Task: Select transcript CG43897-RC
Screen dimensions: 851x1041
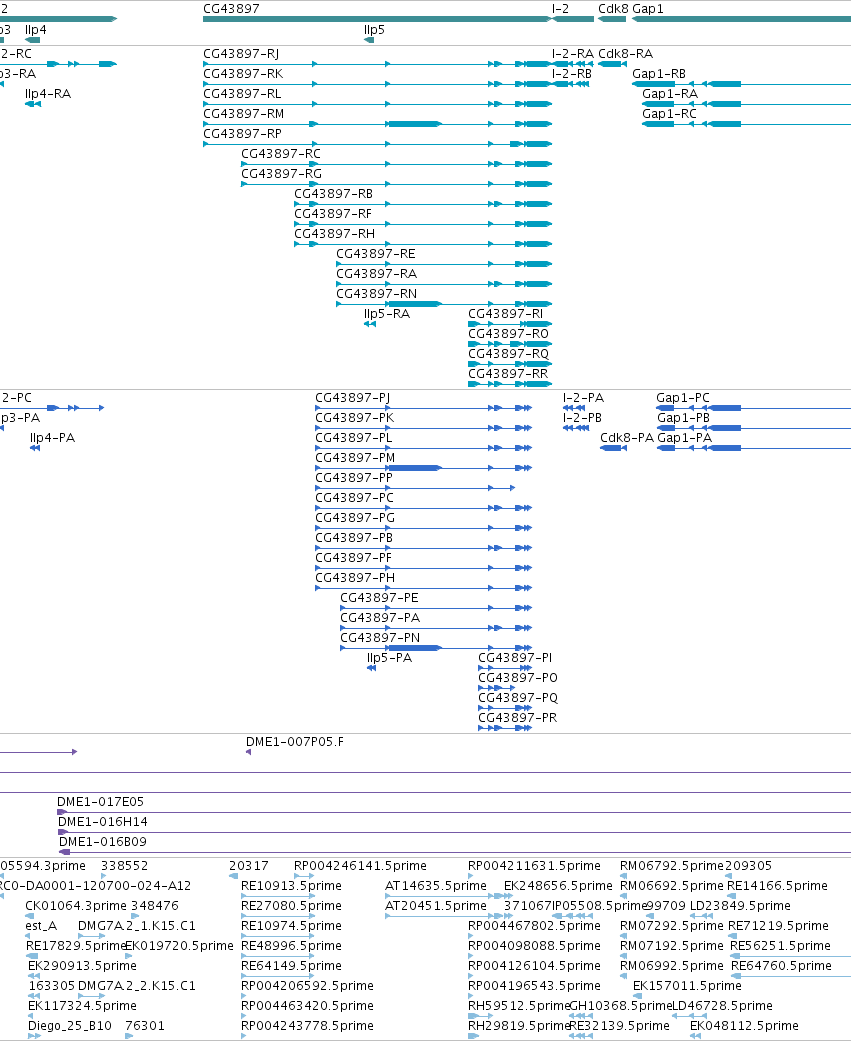Action: click(281, 153)
